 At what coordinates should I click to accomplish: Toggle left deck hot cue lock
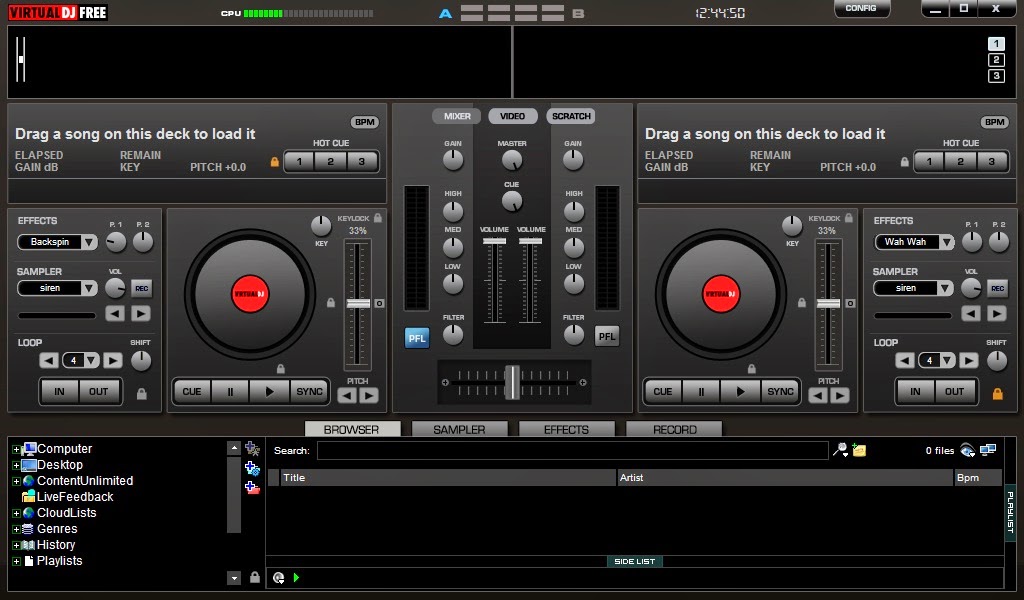[x=275, y=162]
